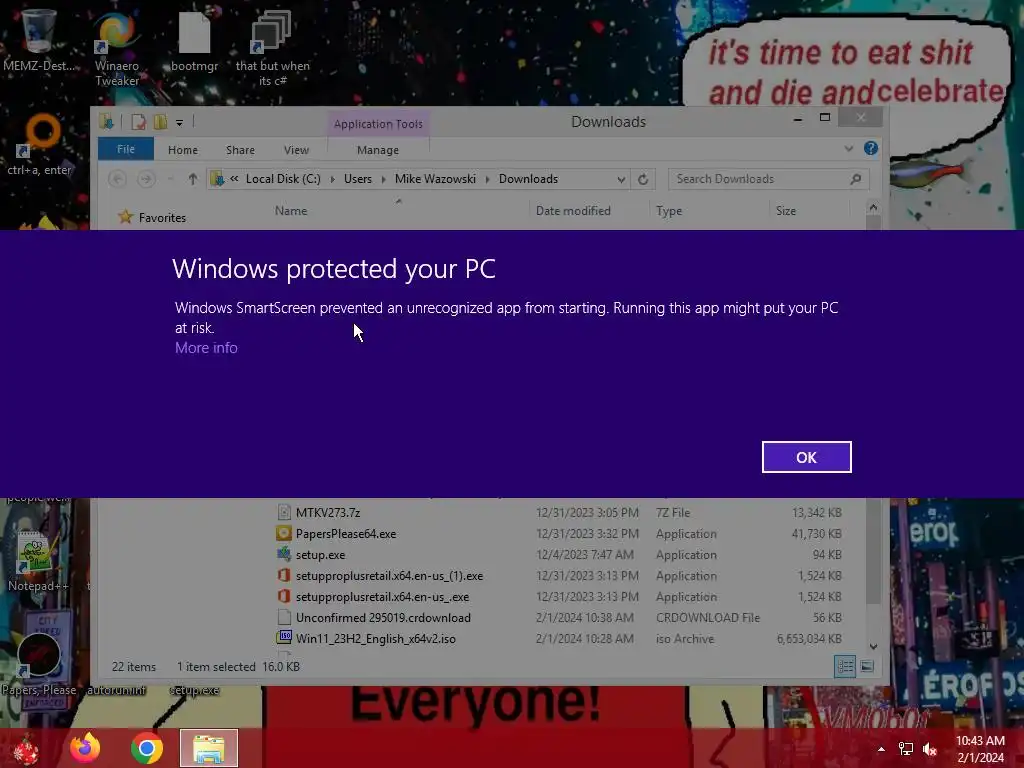Open Explorer Help question mark icon
Screen dimensions: 1024x768
coord(871,148)
